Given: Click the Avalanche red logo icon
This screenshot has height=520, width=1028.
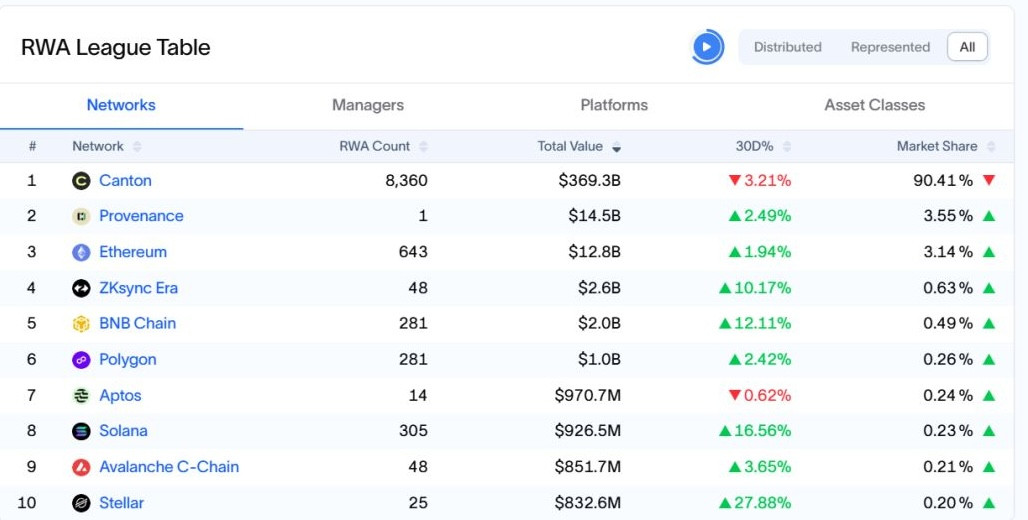Looking at the screenshot, I should pos(81,468).
